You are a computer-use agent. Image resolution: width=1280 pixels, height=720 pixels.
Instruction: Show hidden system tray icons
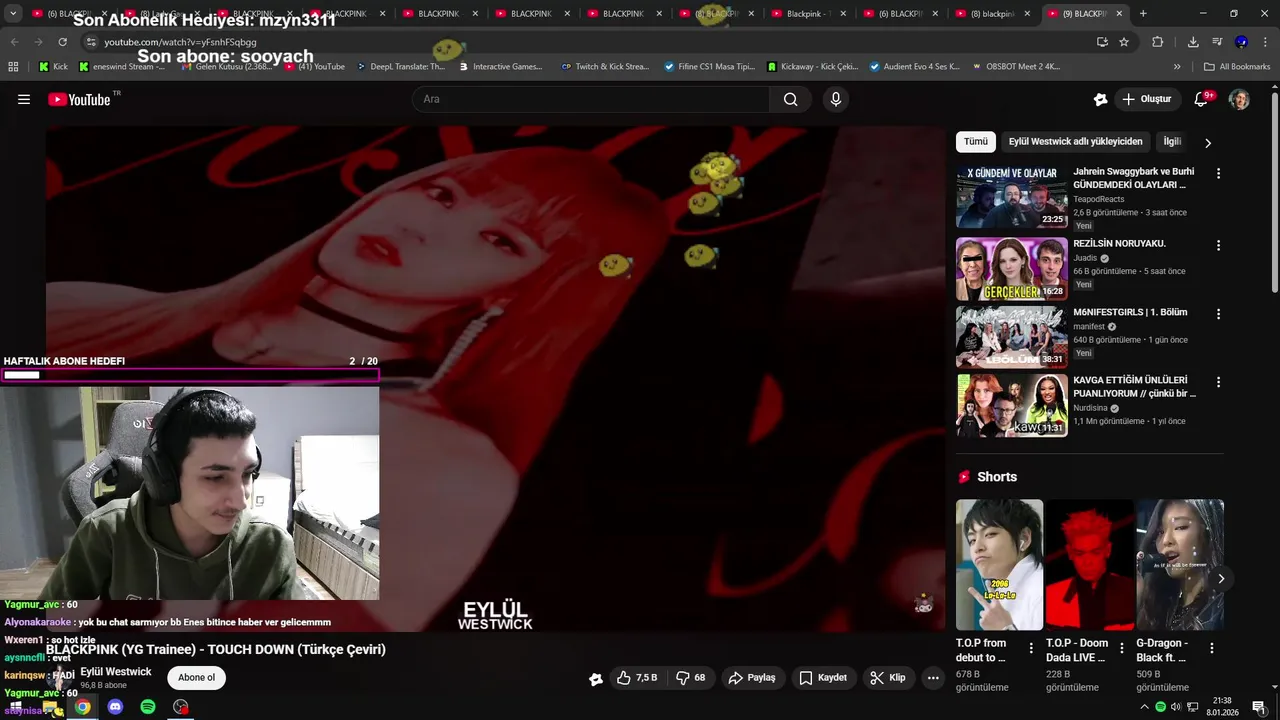1144,707
